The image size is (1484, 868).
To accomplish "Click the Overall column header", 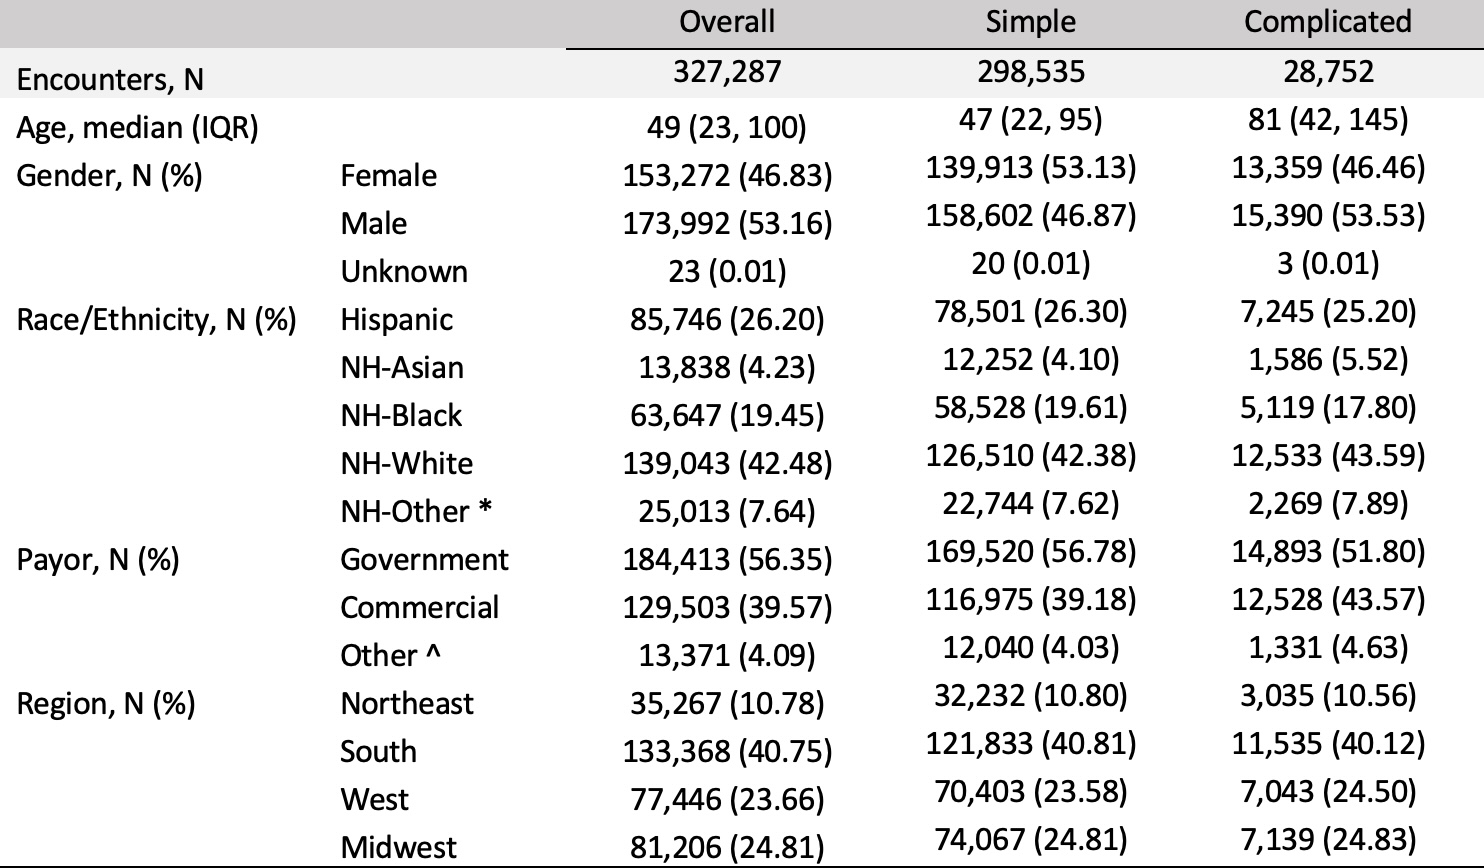I will tap(726, 21).
